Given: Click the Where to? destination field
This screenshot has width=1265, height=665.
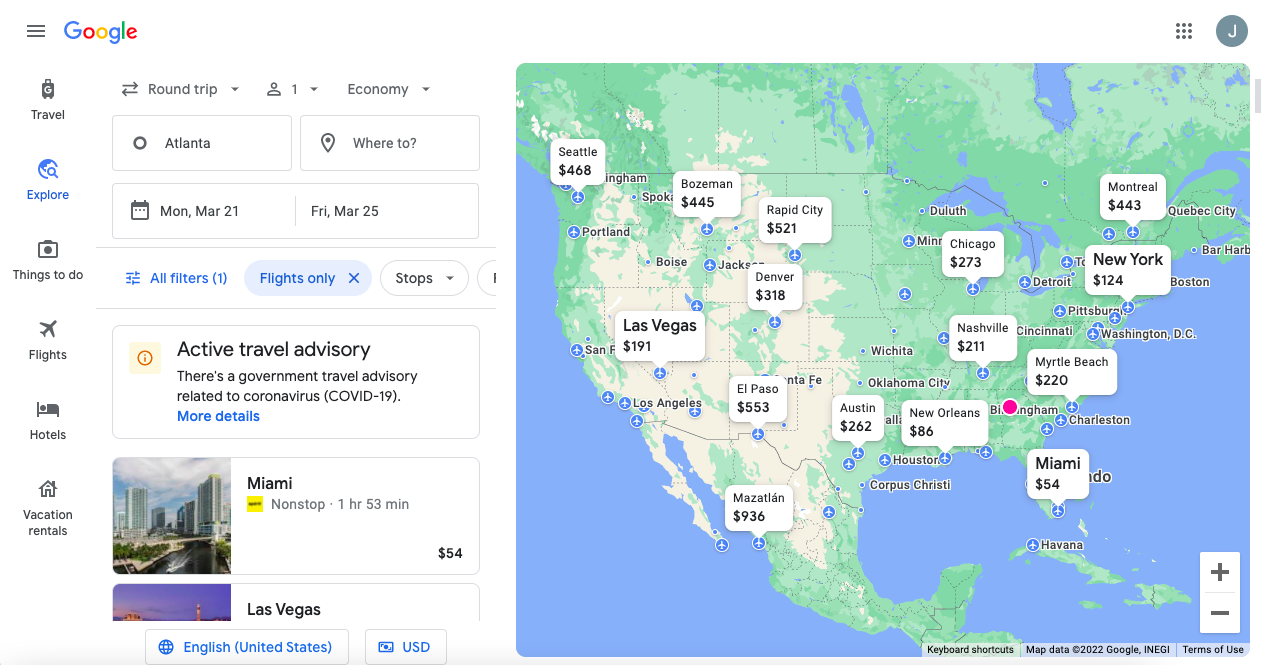Looking at the screenshot, I should (x=400, y=143).
